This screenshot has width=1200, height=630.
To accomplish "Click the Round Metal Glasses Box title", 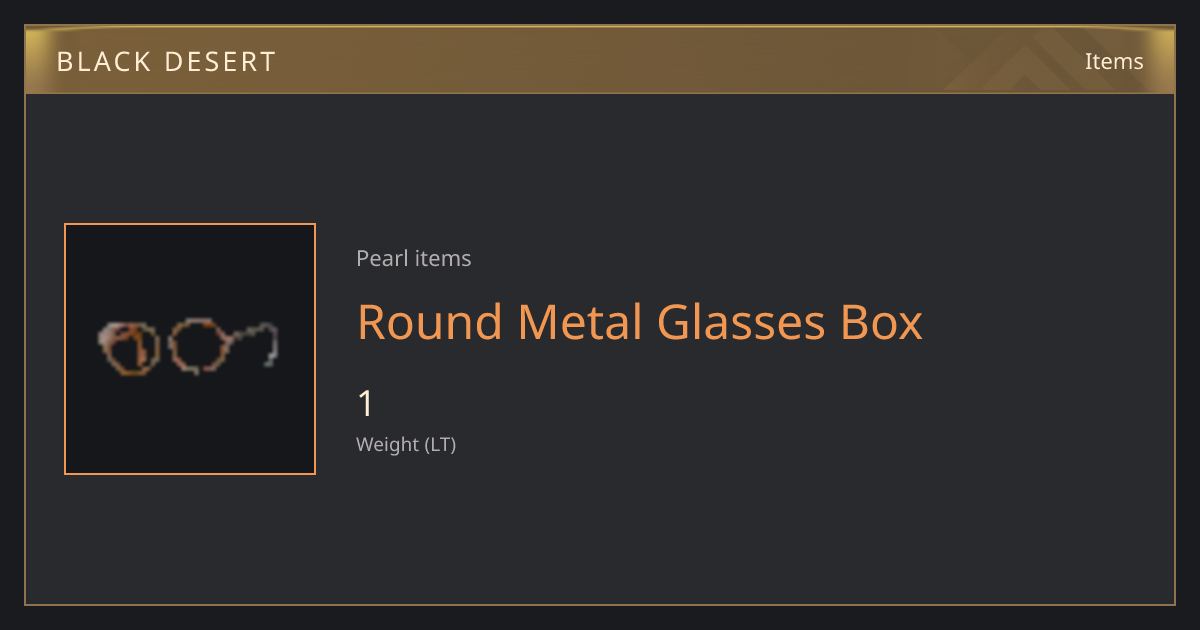I will coord(640,322).
